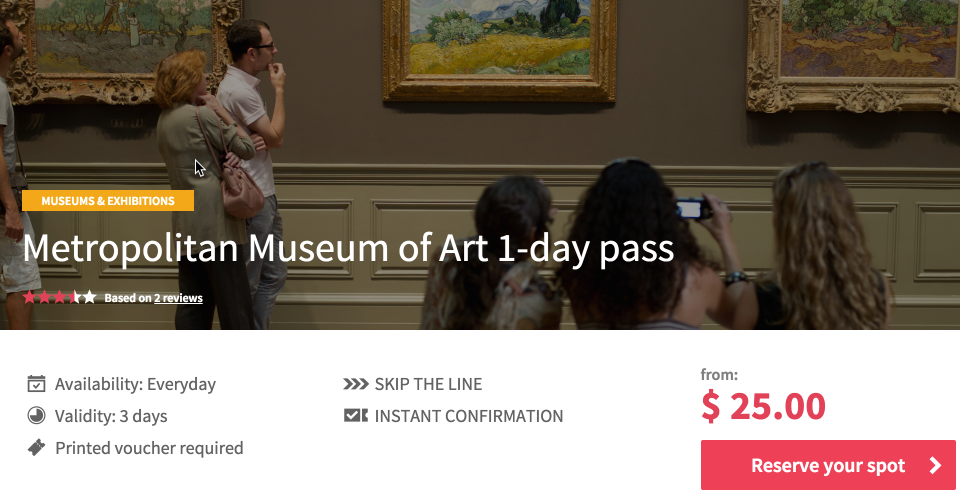The height and width of the screenshot is (501, 960).
Task: Click the INSTANT CONFIRMATION label
Action: [469, 416]
